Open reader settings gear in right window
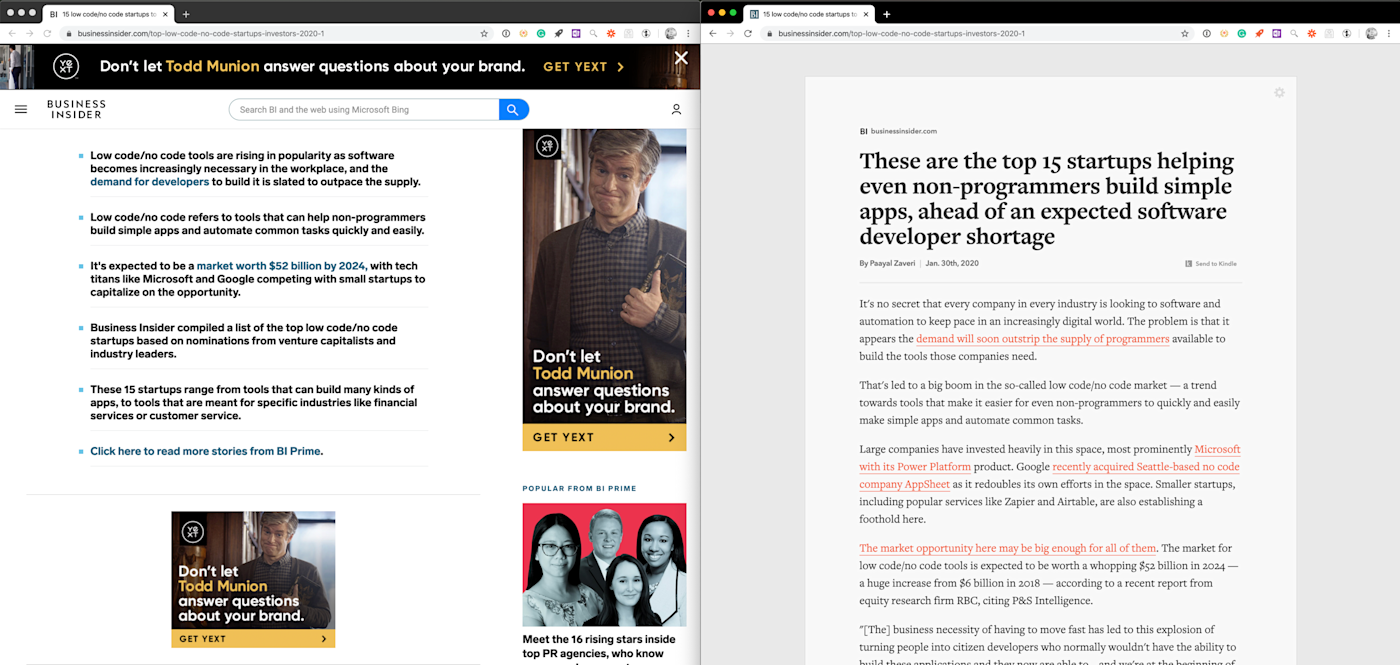This screenshot has width=1400, height=665. tap(1279, 92)
